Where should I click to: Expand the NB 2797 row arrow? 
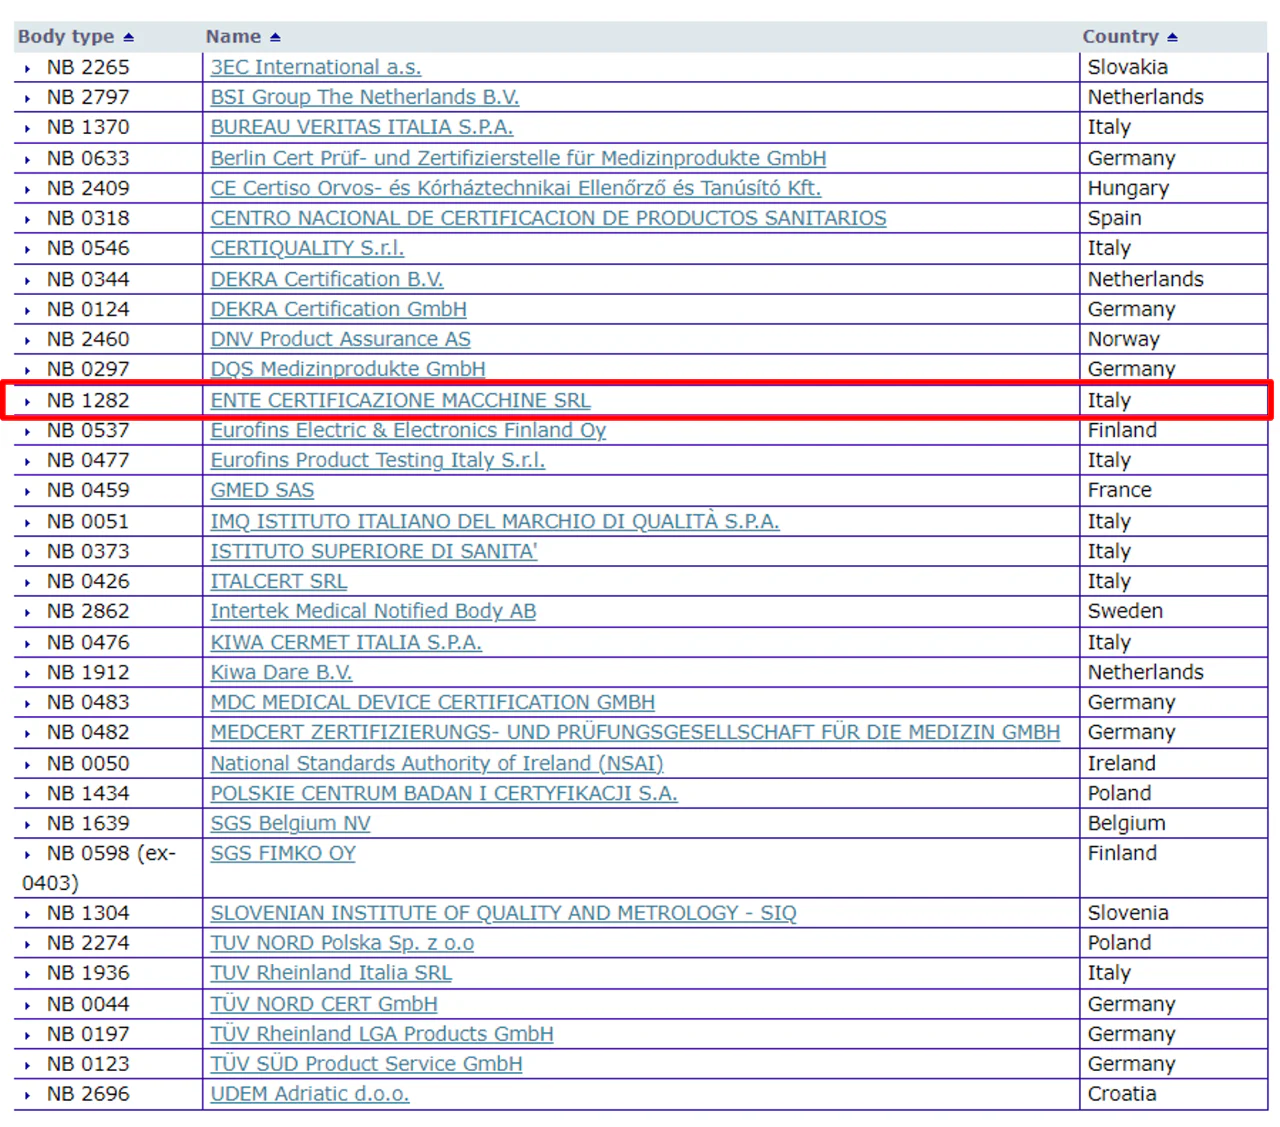(x=28, y=98)
